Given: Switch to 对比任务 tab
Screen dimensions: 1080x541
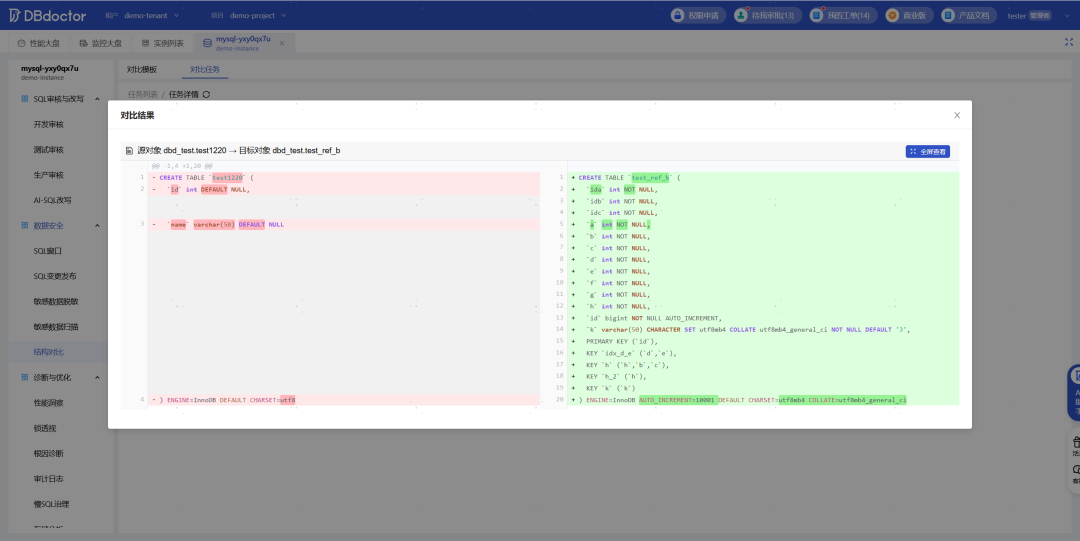Looking at the screenshot, I should click(205, 70).
